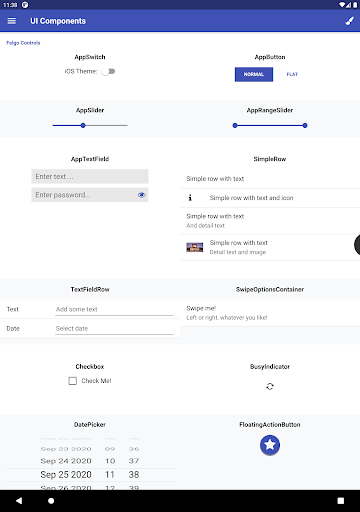Image resolution: width=360 pixels, height=512 pixels.
Task: Click the NORMAL app button
Action: [254, 74]
